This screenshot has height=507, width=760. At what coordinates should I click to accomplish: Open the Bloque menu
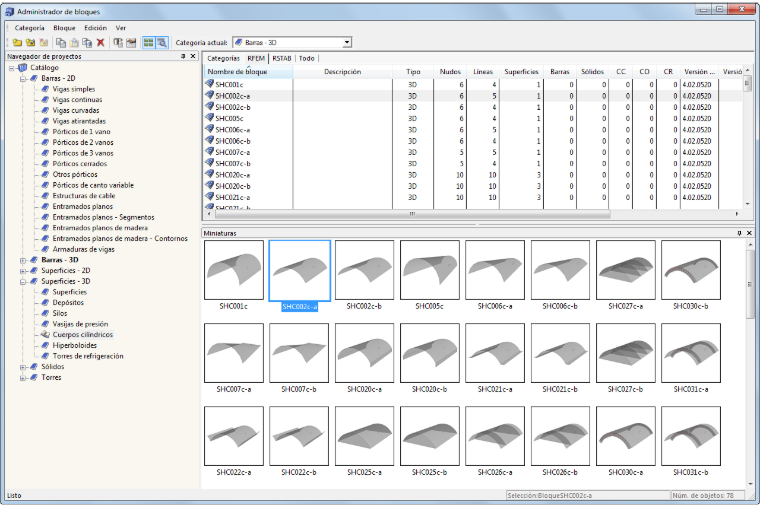coord(64,28)
